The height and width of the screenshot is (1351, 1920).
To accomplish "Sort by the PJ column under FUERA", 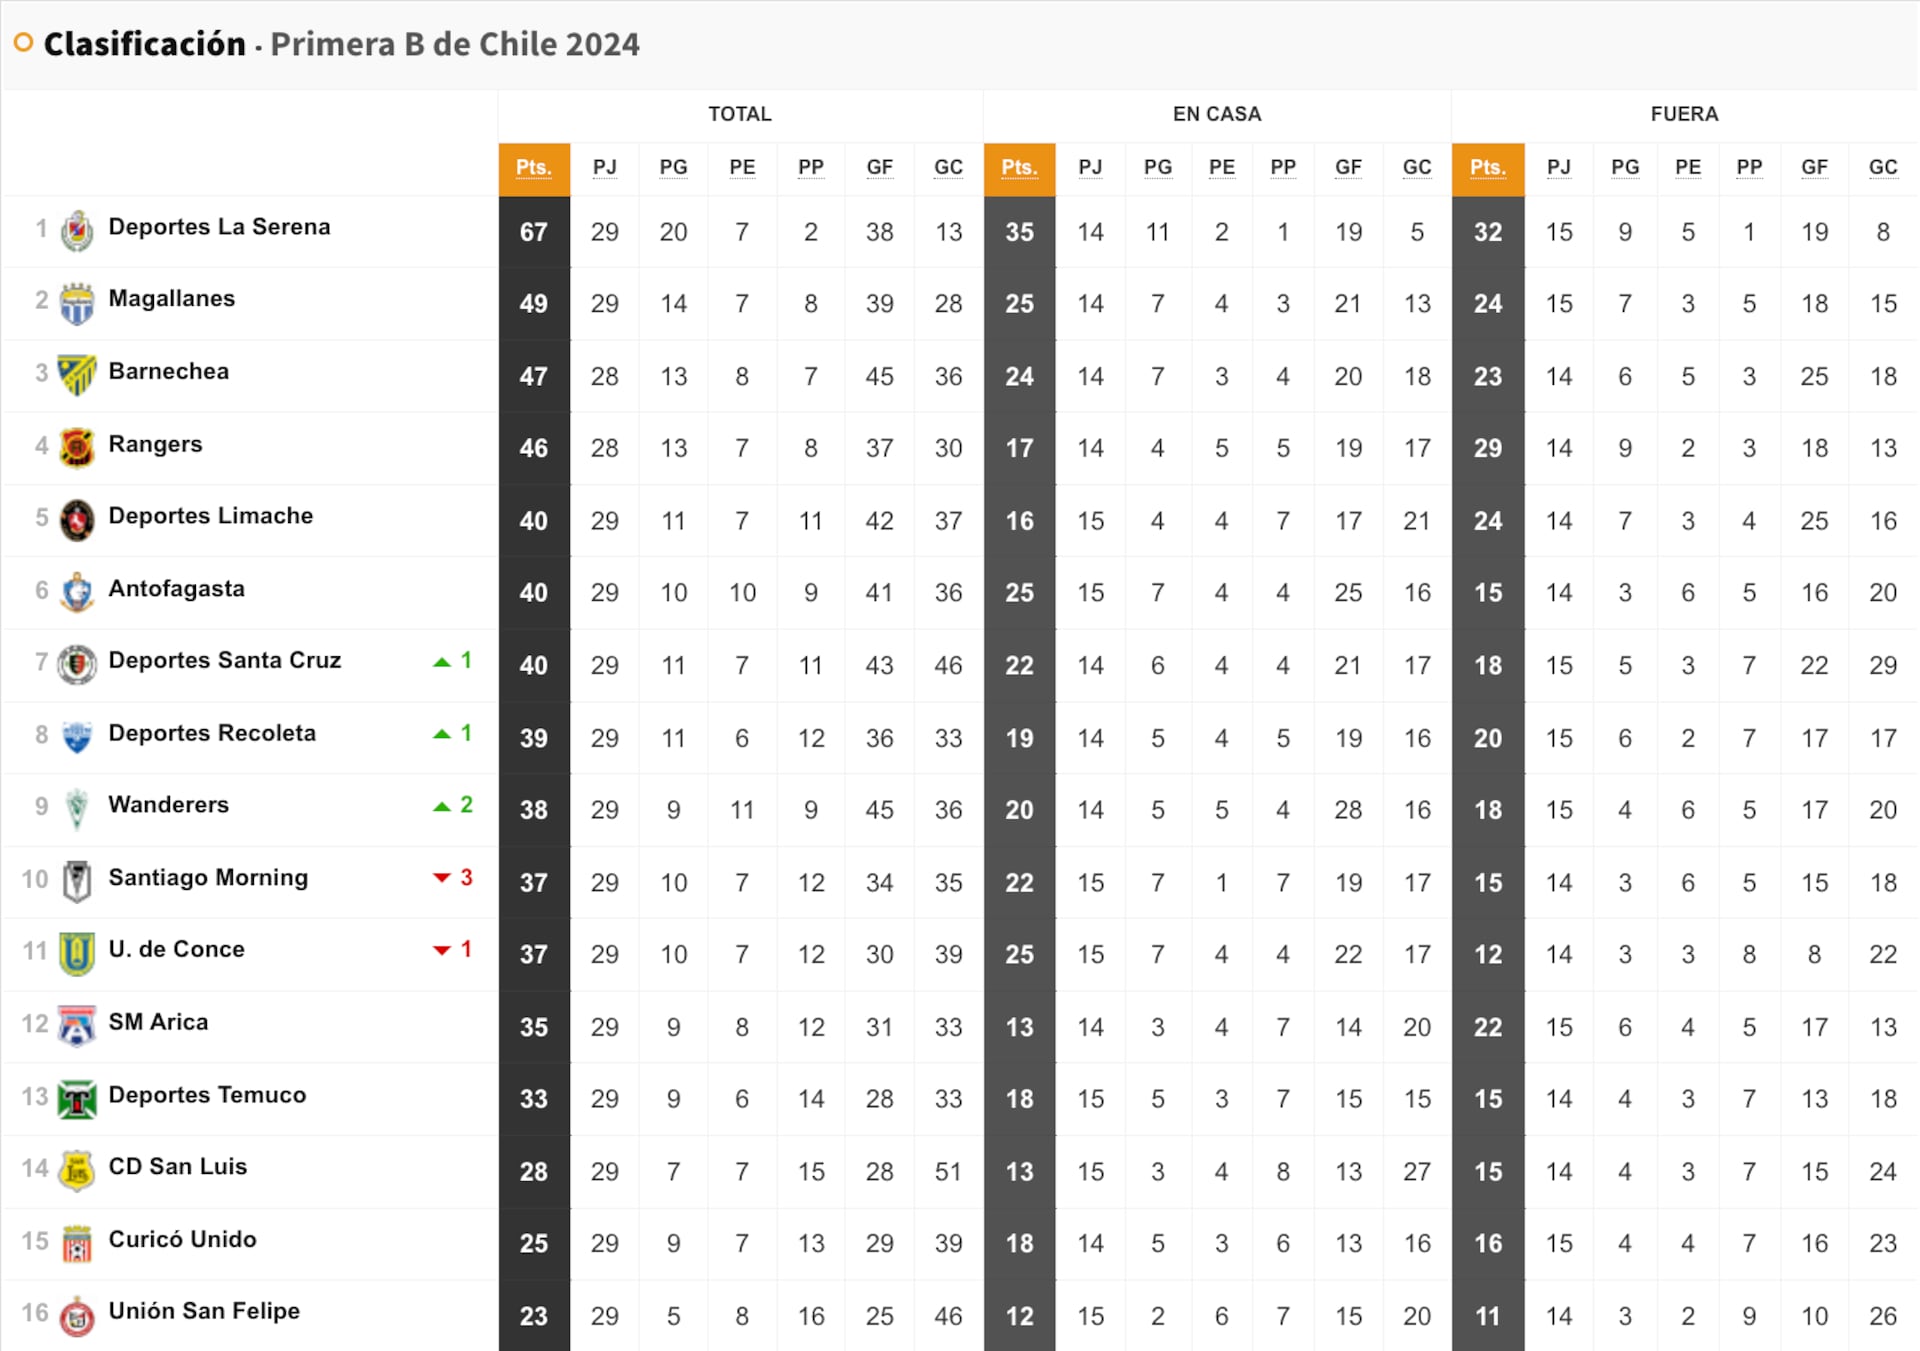I will tap(1559, 168).
